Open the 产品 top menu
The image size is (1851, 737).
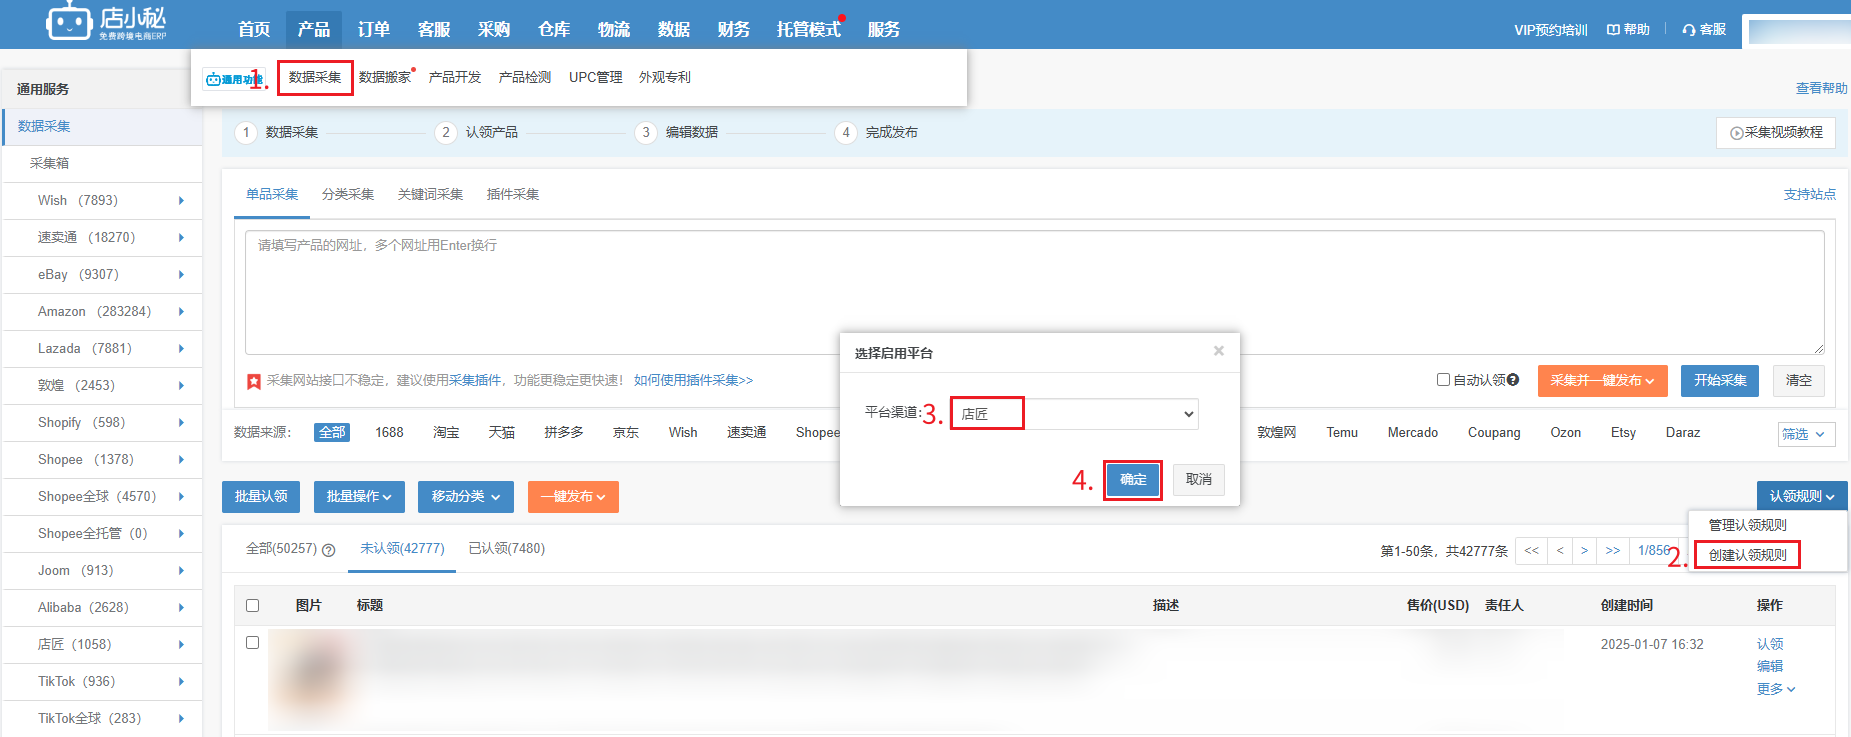[313, 30]
